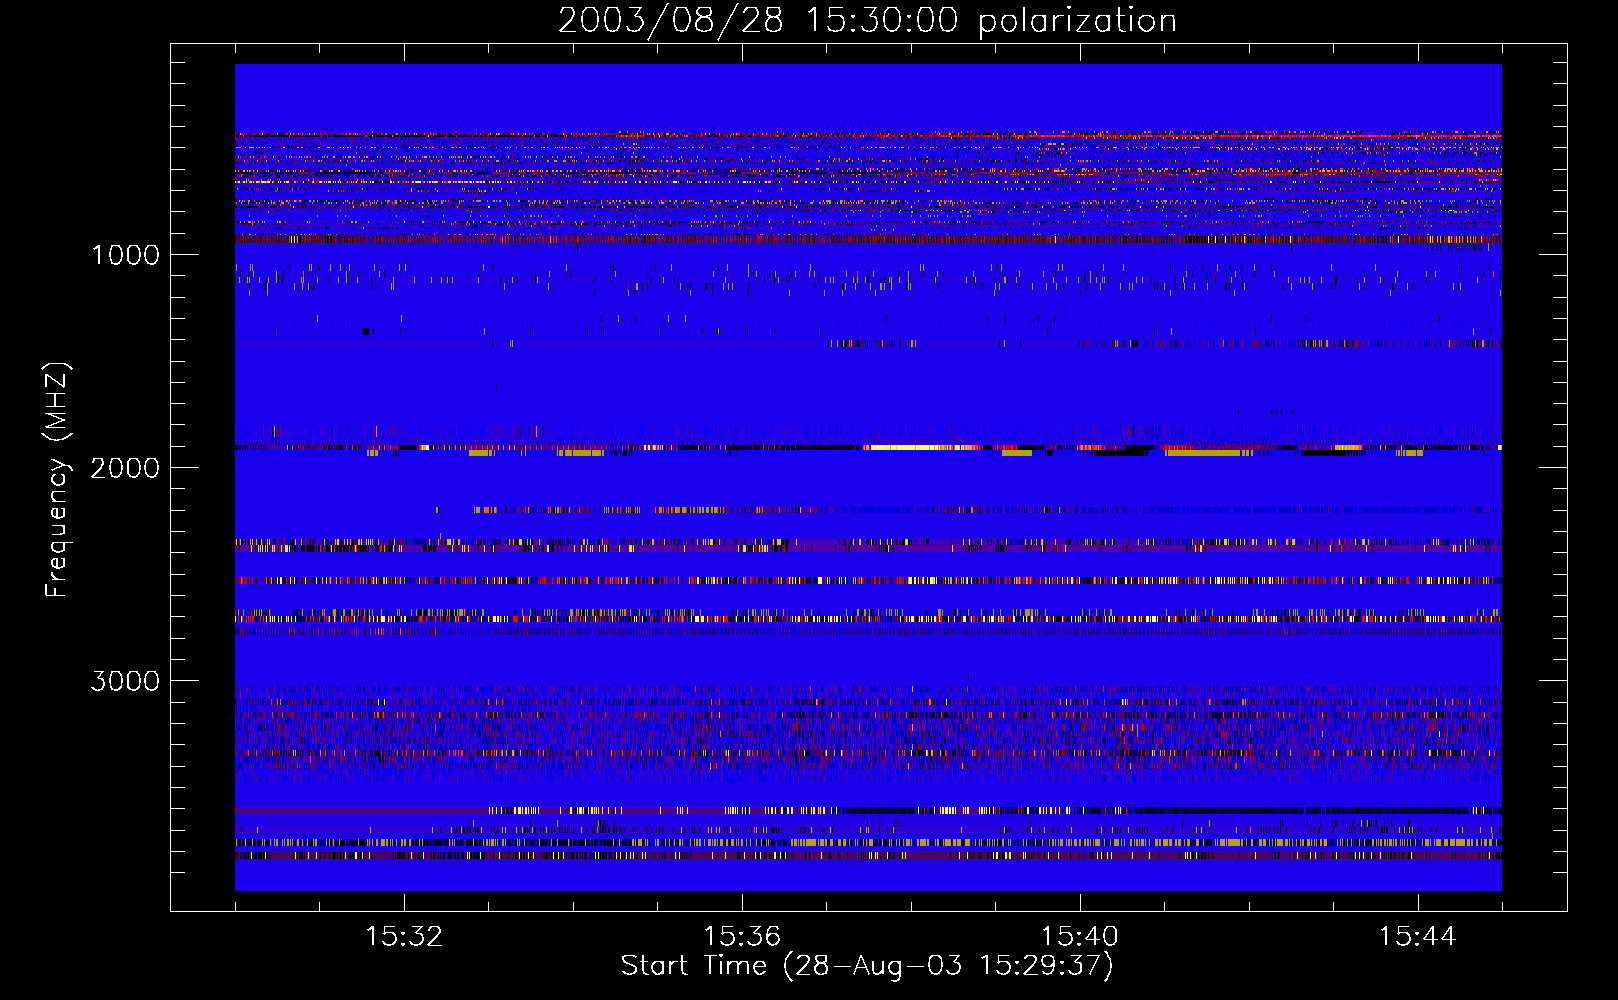Image resolution: width=1618 pixels, height=1000 pixels.
Task: Click the 1000 frequency tick label
Action: pyautogui.click(x=126, y=255)
